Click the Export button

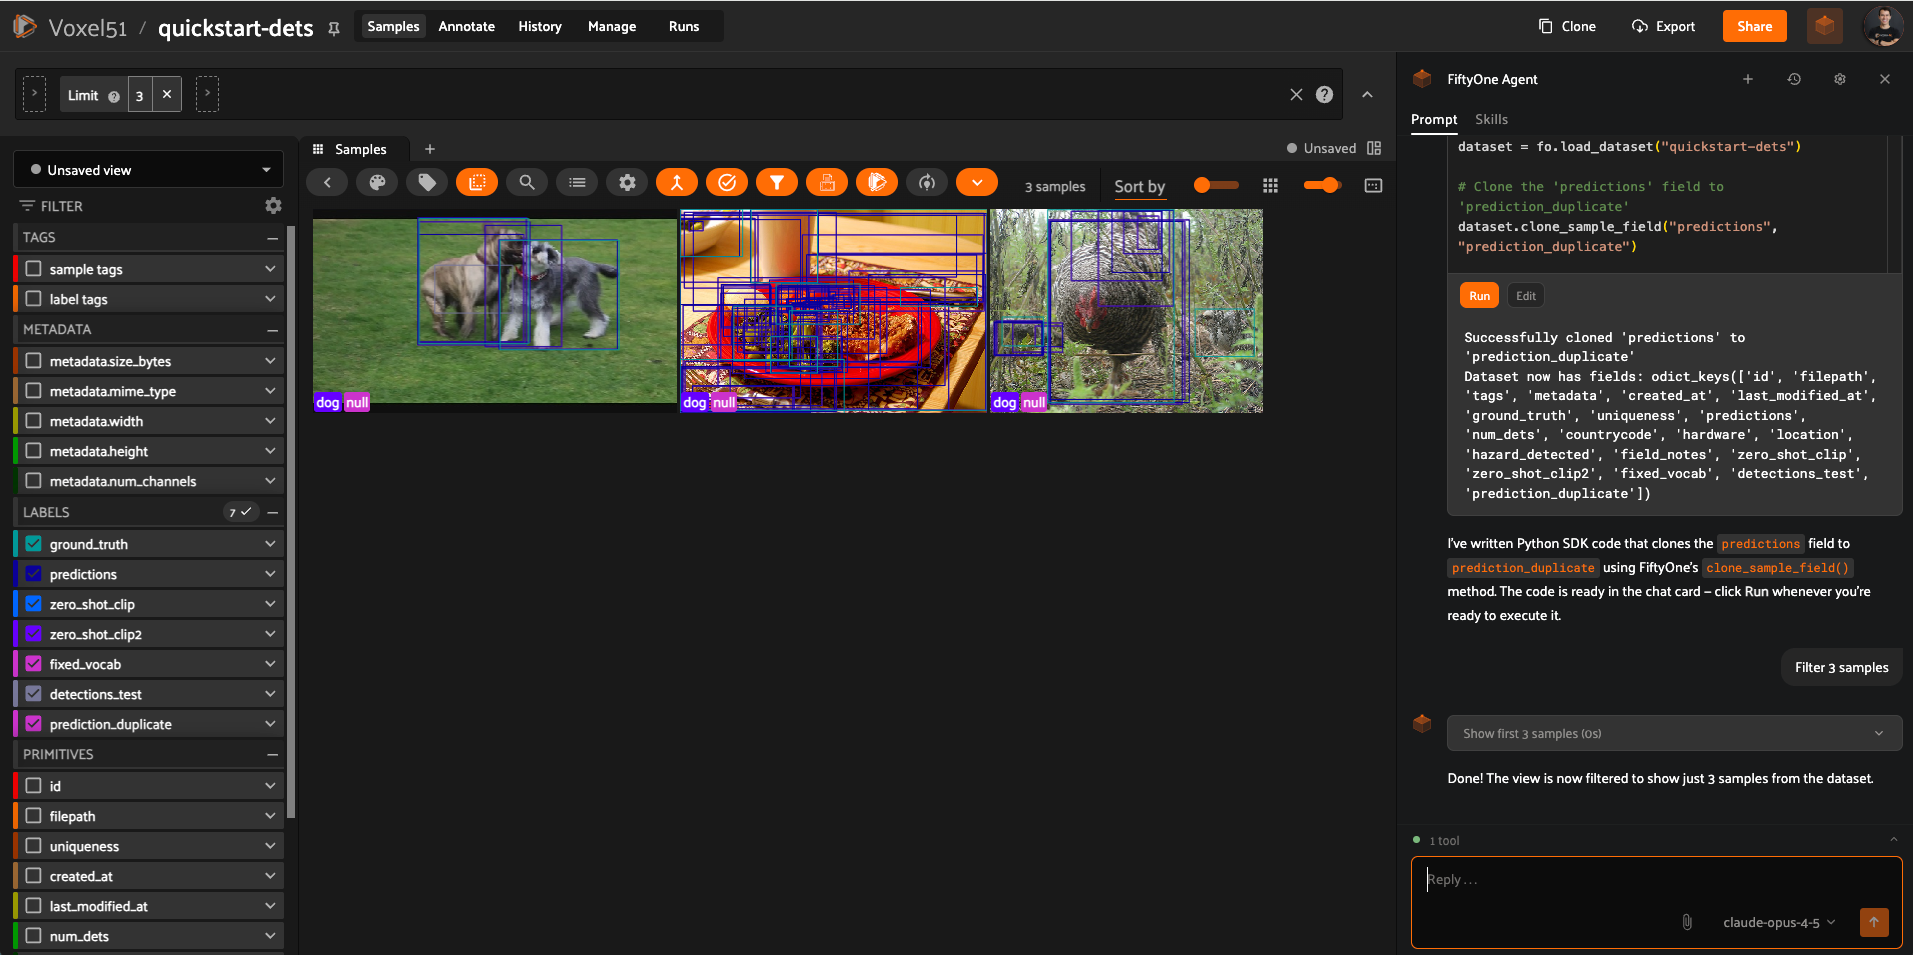point(1664,27)
